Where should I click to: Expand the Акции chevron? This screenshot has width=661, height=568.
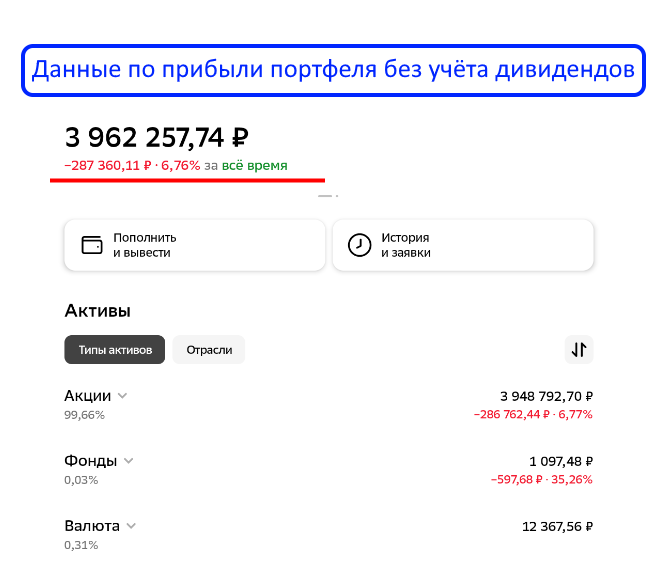[x=122, y=396]
